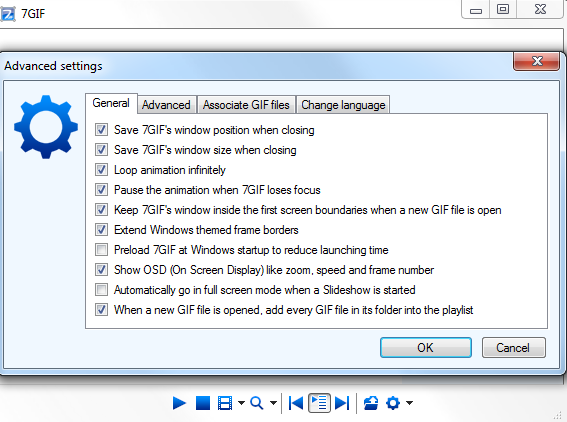Uncheck Save 7GIF's window size when closing
567x422 pixels.
coord(101,150)
